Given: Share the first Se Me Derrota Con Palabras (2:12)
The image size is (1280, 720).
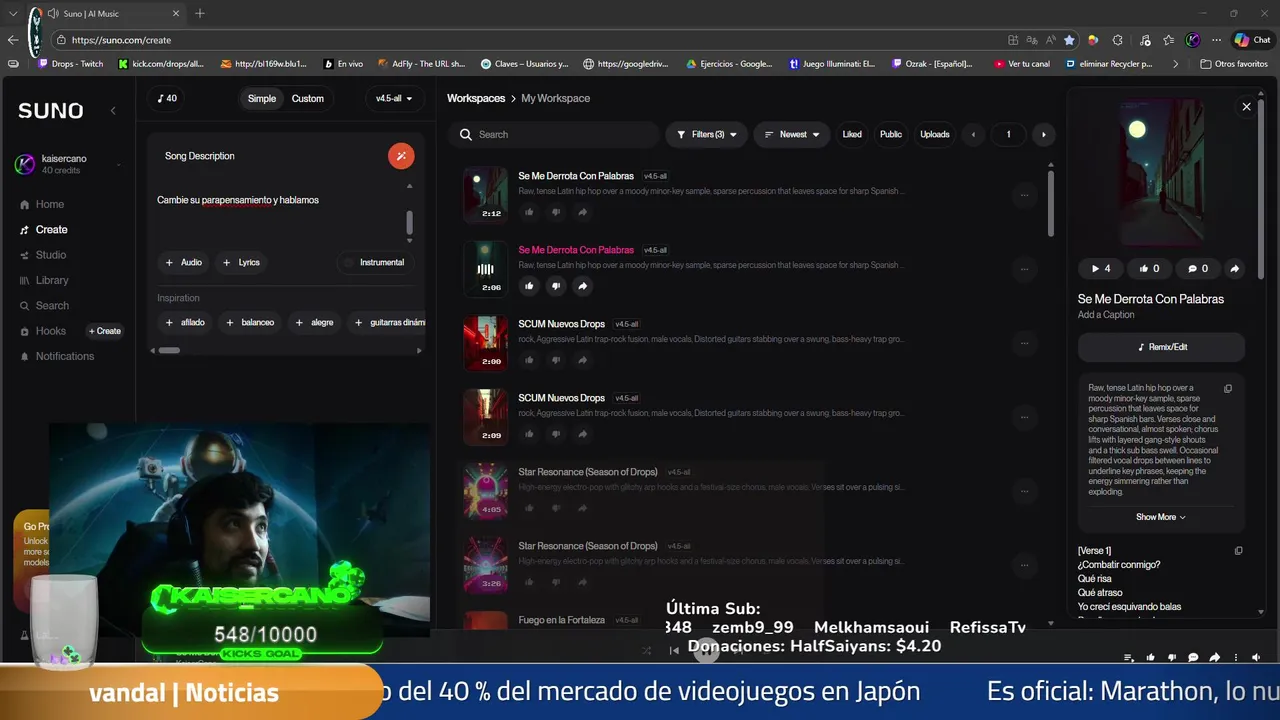Looking at the screenshot, I should [x=583, y=212].
